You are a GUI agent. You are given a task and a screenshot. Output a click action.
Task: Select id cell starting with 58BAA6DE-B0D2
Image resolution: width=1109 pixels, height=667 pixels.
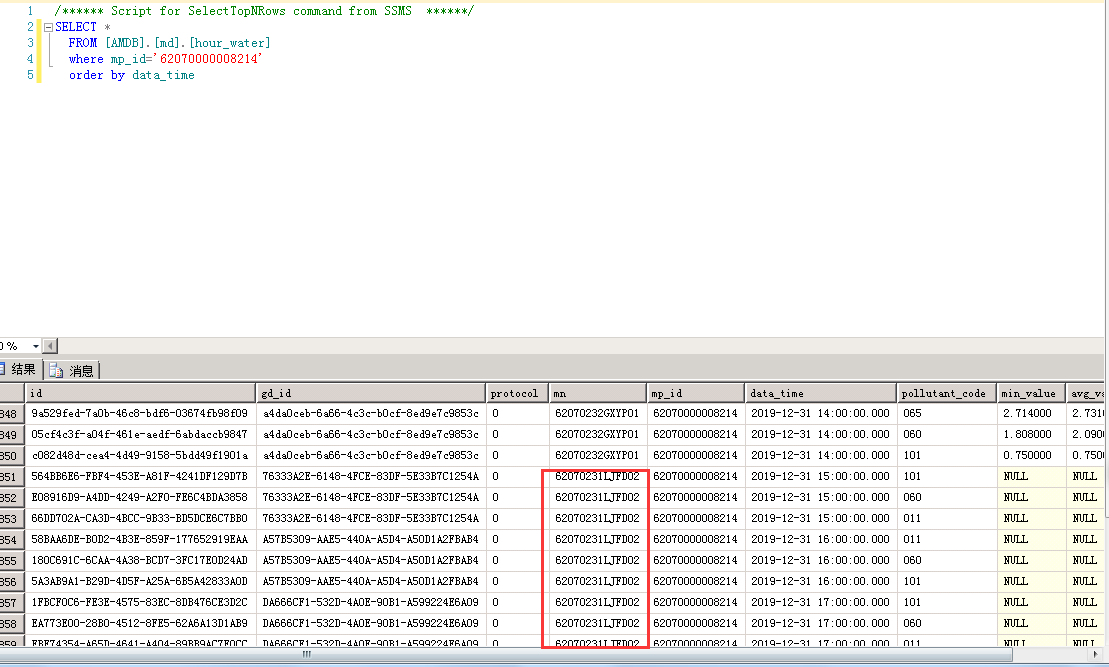[140, 540]
